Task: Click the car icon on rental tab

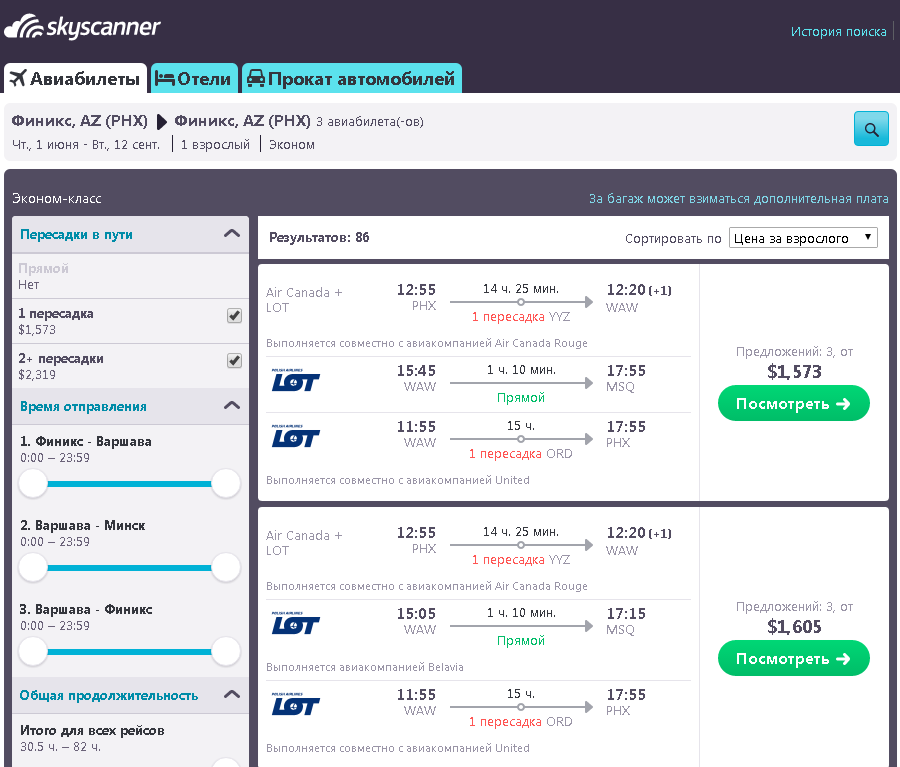Action: [255, 79]
